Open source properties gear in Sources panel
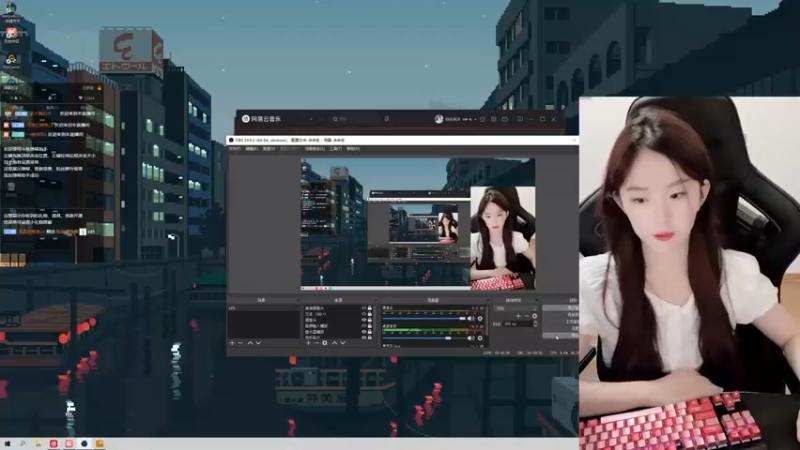 click(x=324, y=343)
